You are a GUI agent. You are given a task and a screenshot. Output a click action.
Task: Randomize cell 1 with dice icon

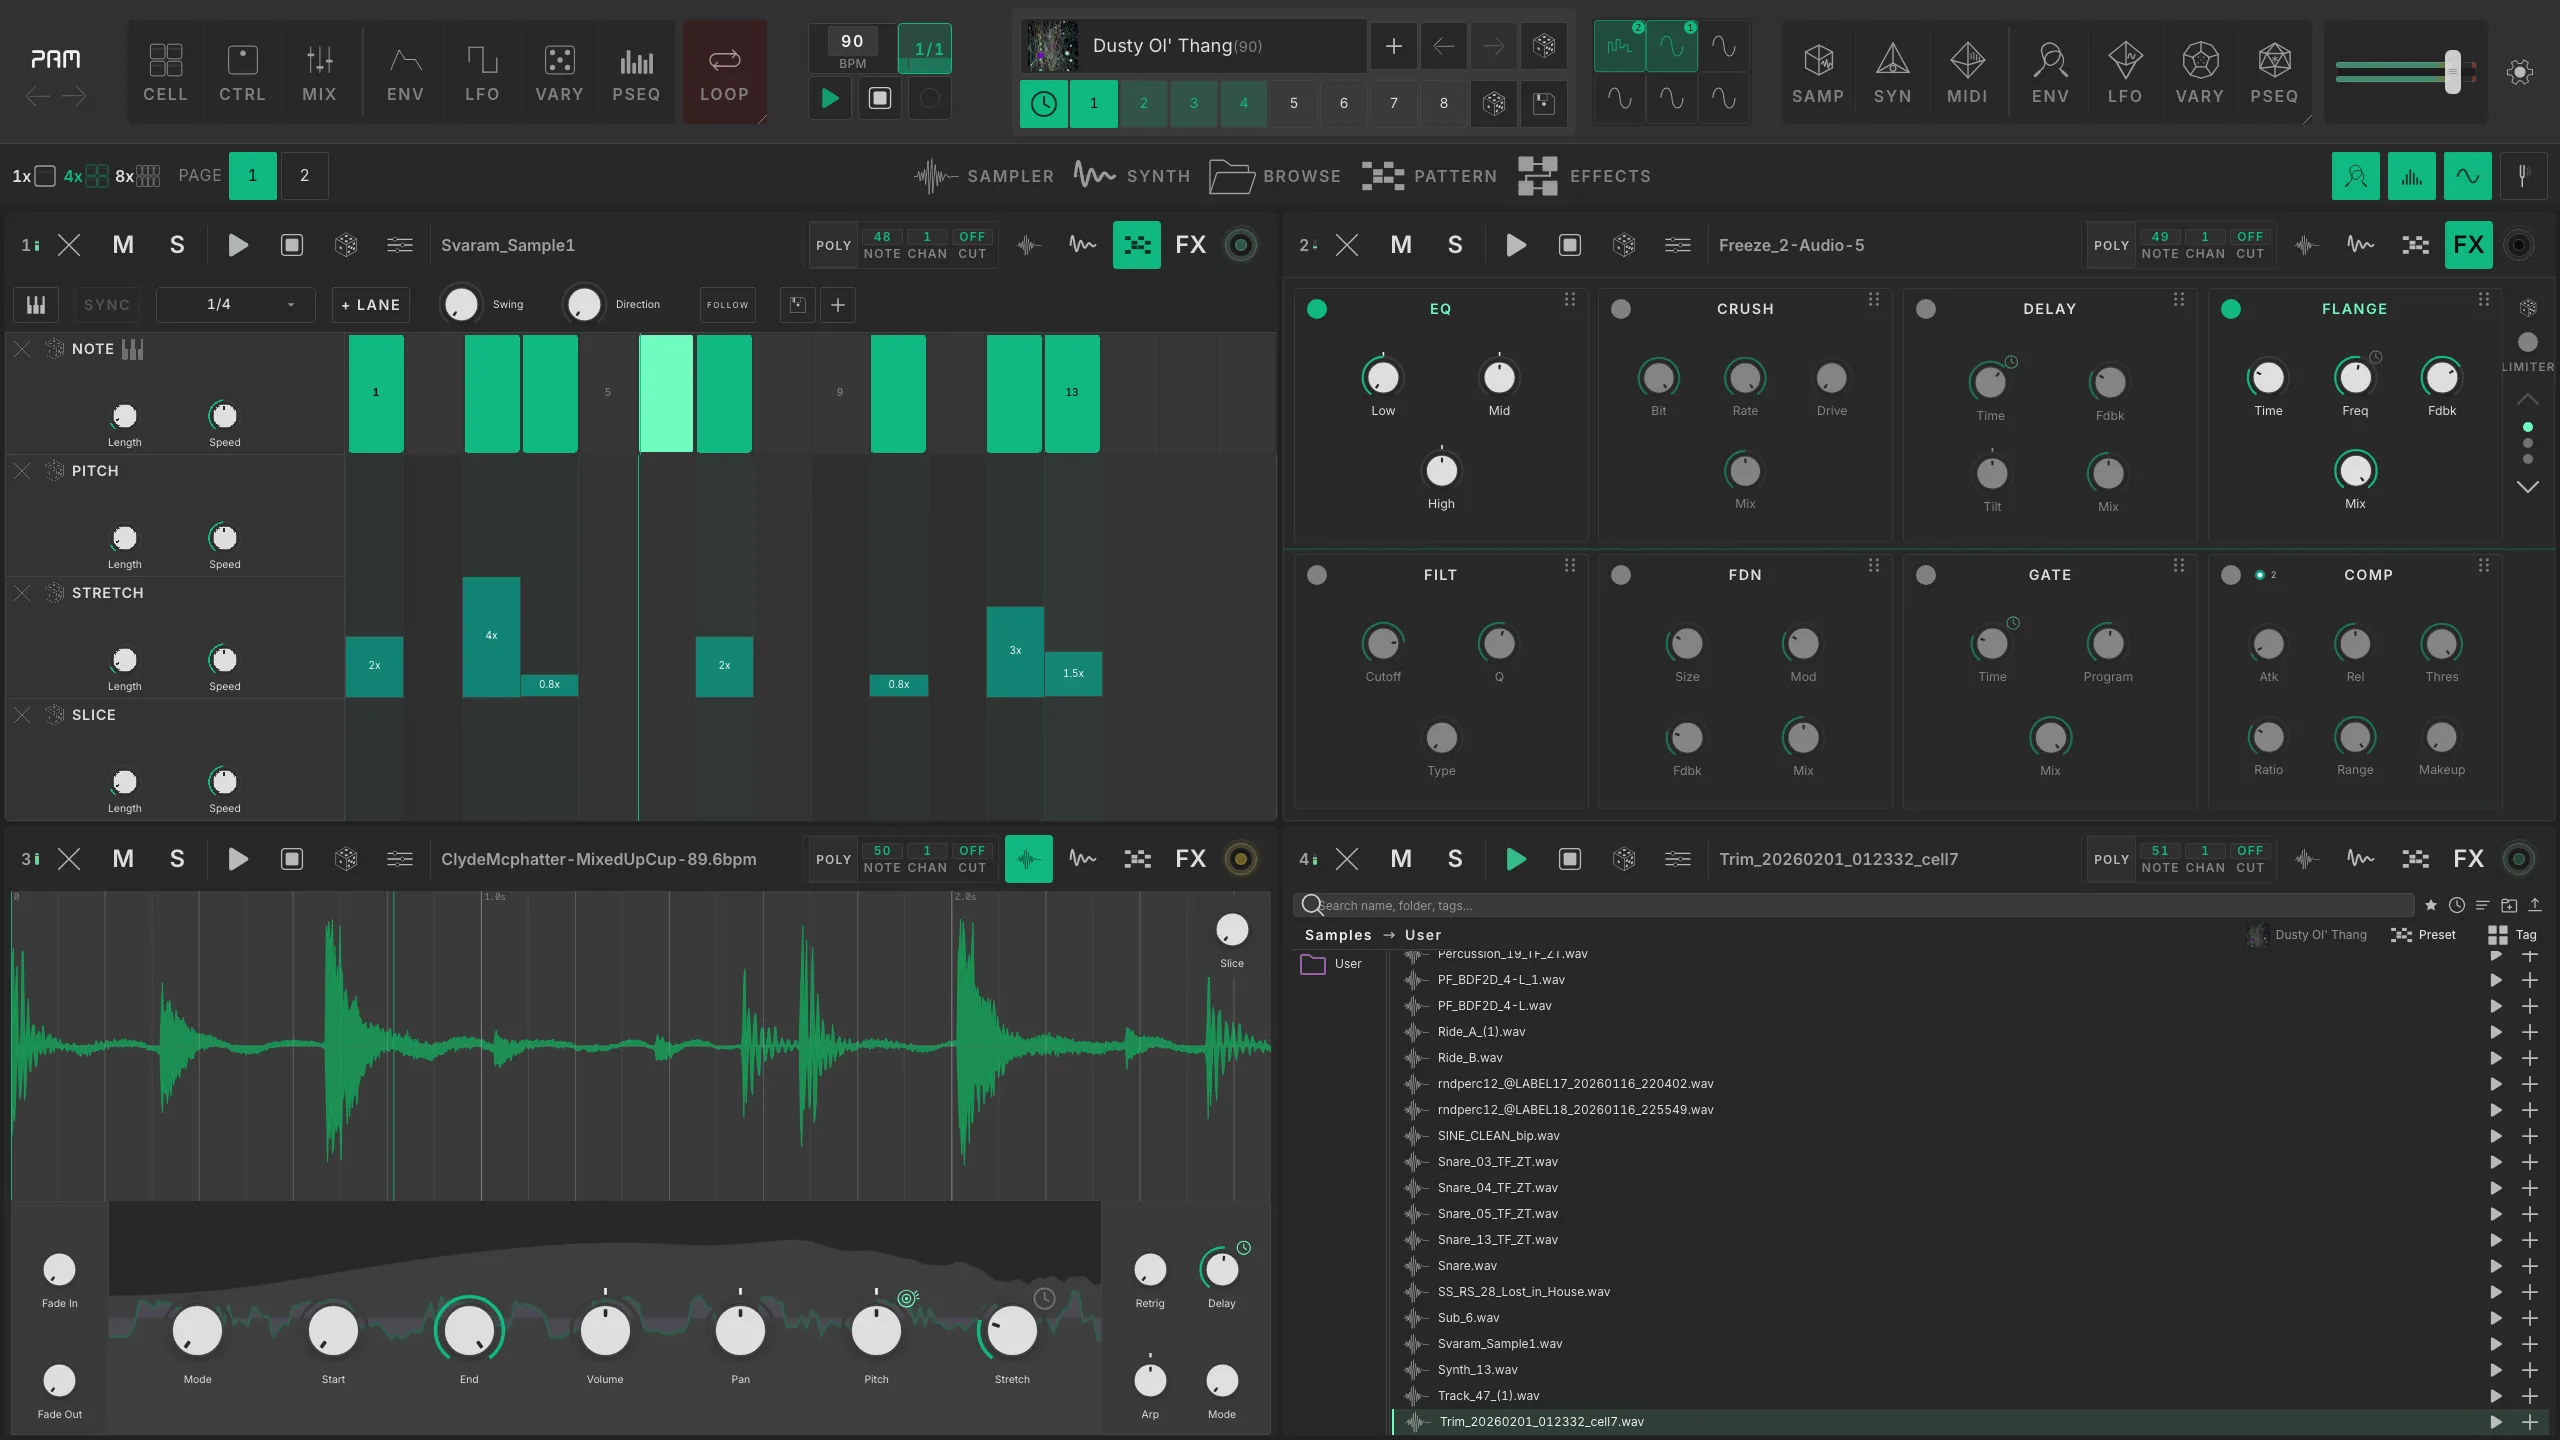point(346,245)
